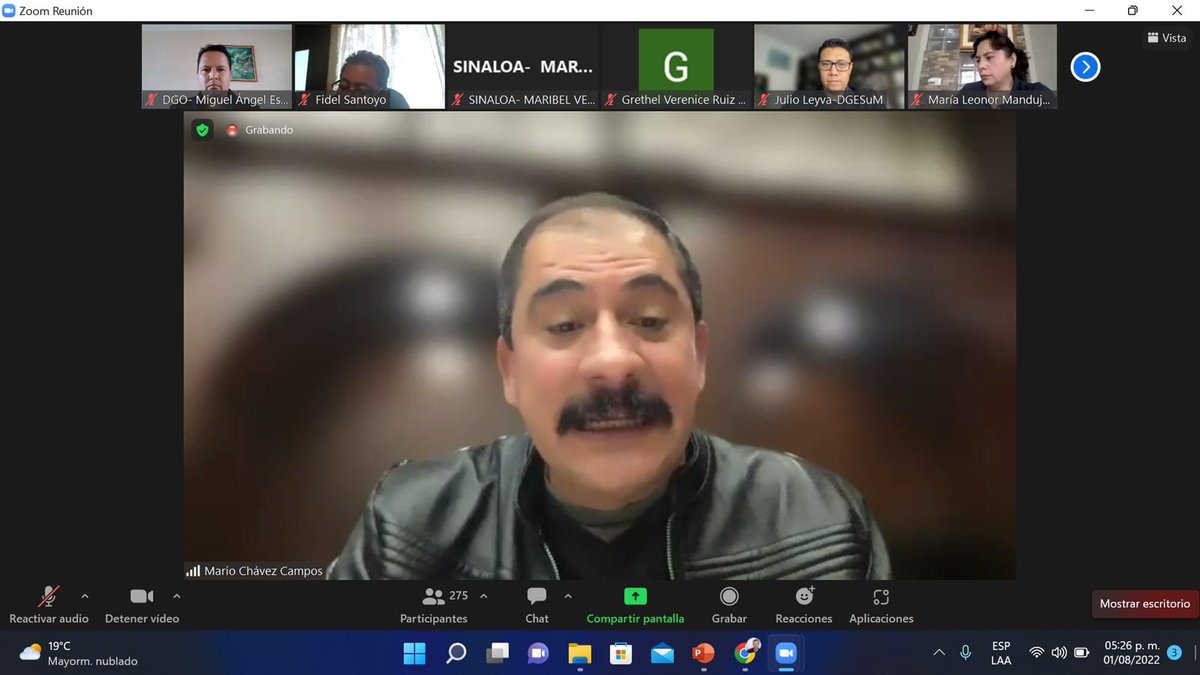Expand video options caret beside Detener vídeo
1200x675 pixels.
(x=177, y=596)
